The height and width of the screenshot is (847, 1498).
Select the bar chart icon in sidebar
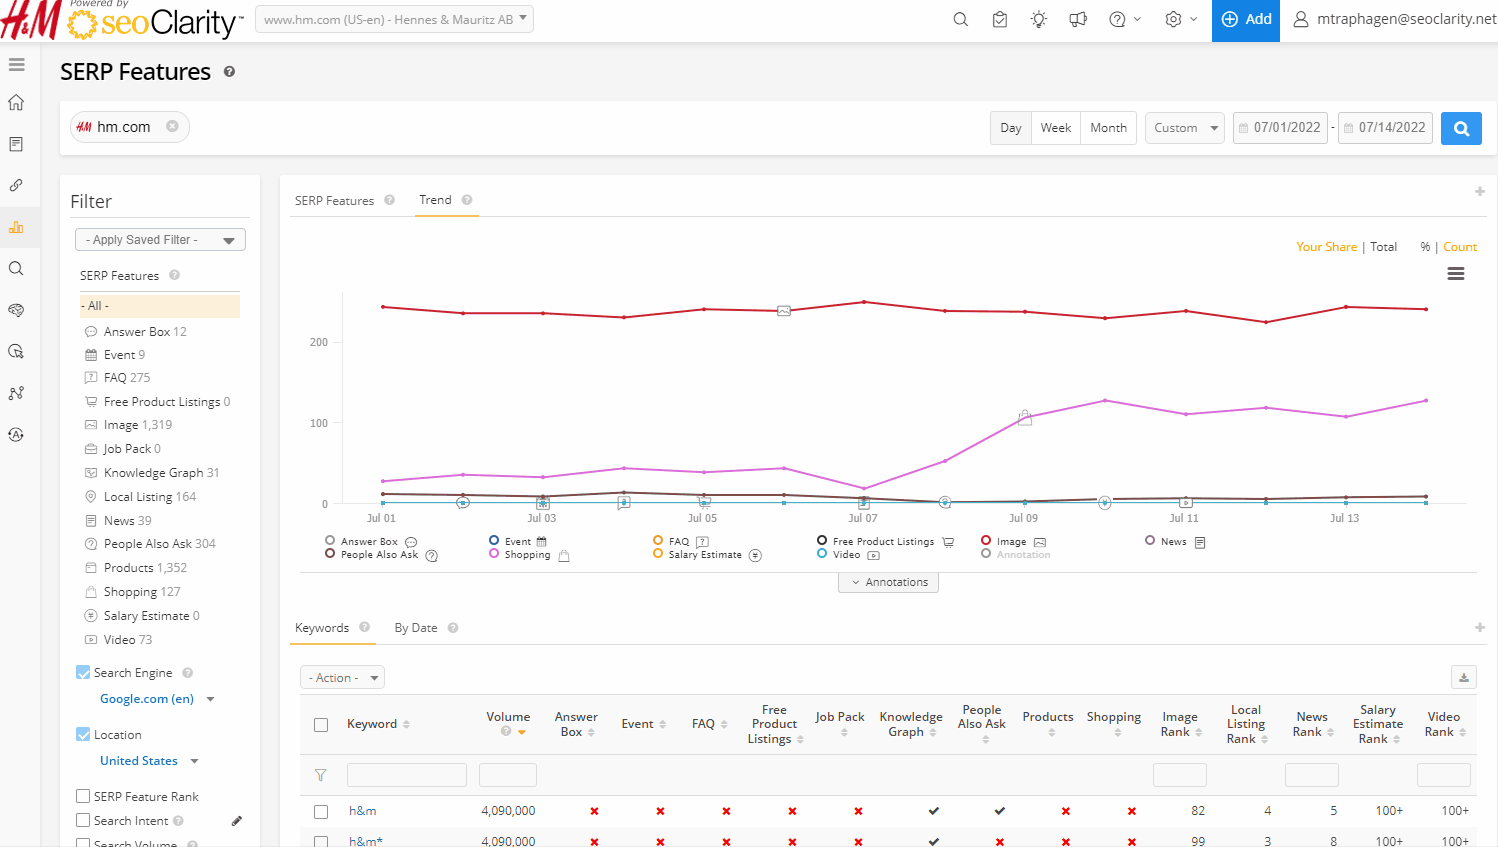point(16,227)
